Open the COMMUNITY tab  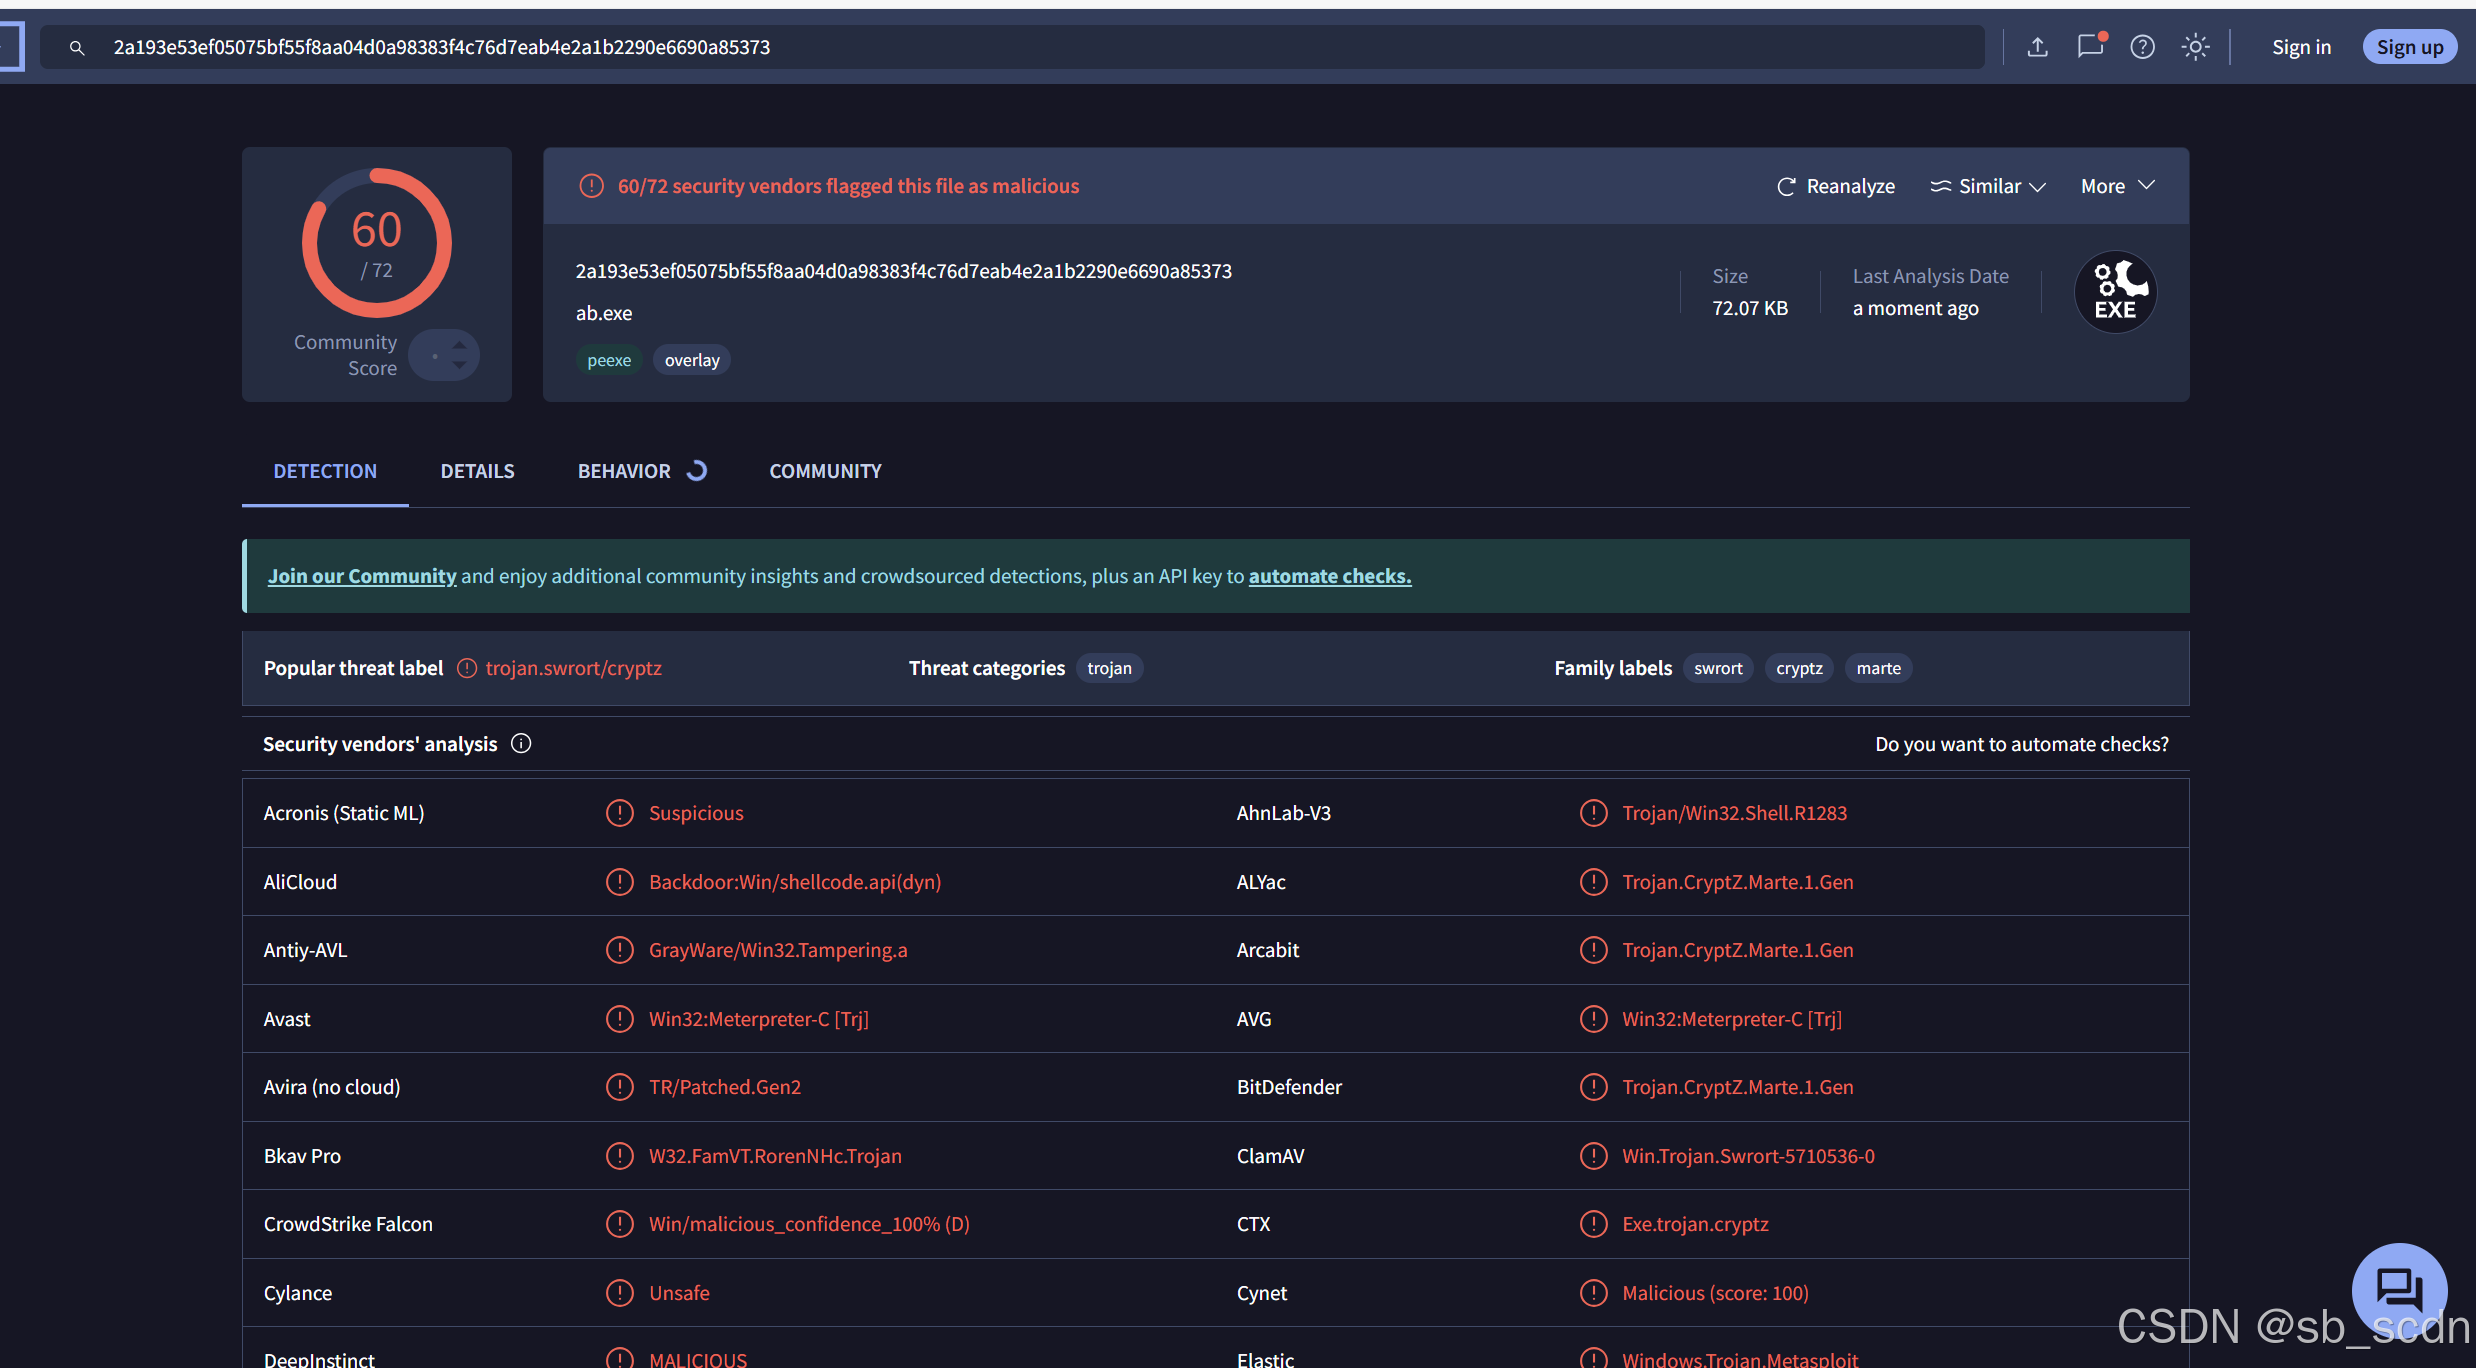click(825, 471)
